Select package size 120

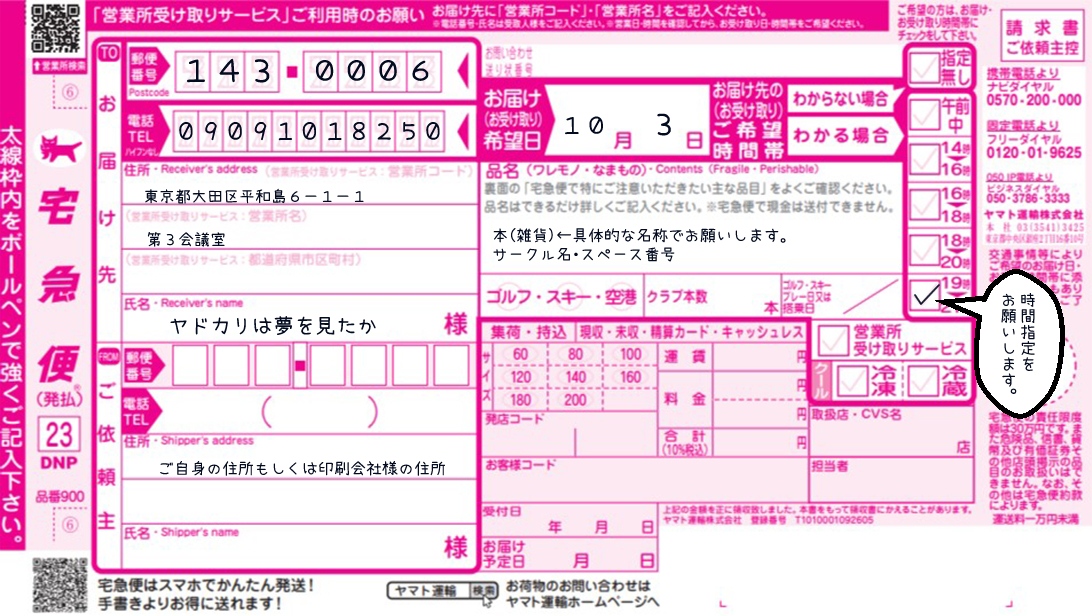click(x=520, y=377)
